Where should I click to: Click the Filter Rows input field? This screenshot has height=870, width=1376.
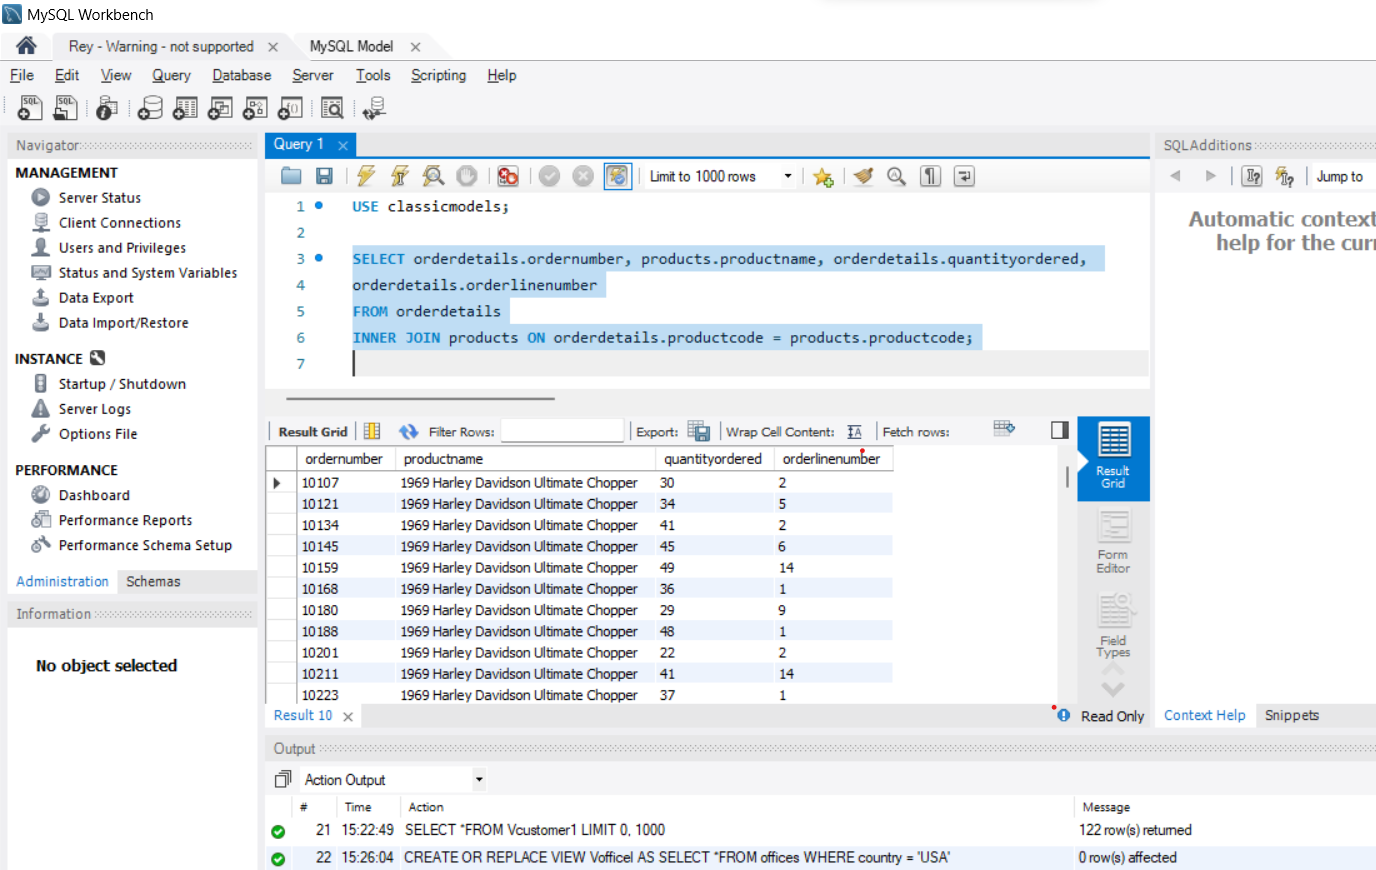click(562, 431)
